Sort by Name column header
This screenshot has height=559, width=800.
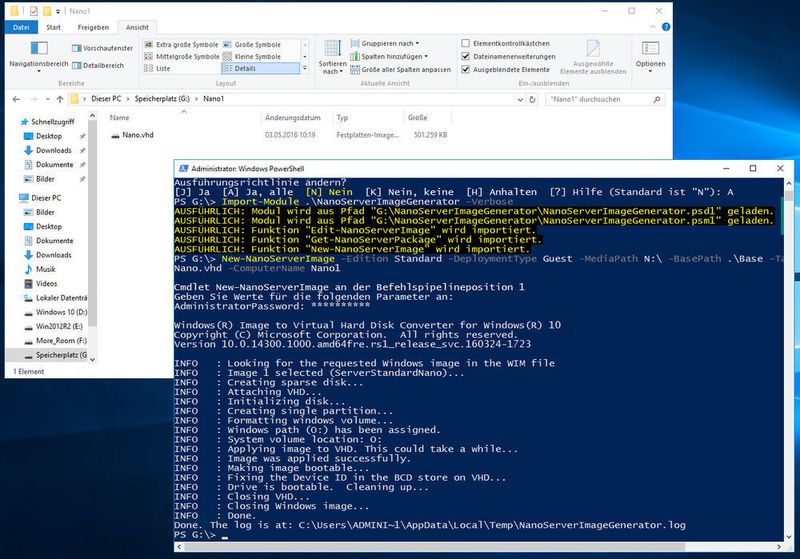click(119, 117)
